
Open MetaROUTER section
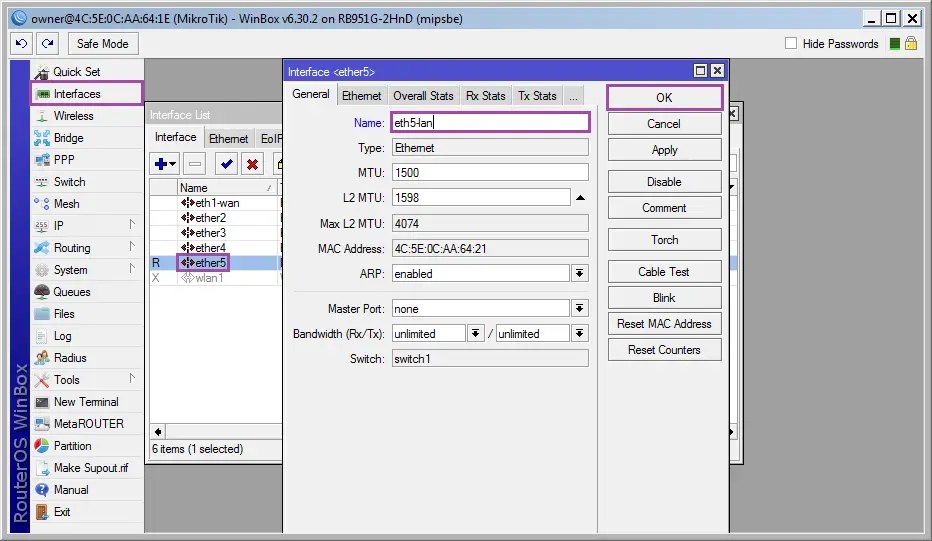point(87,424)
